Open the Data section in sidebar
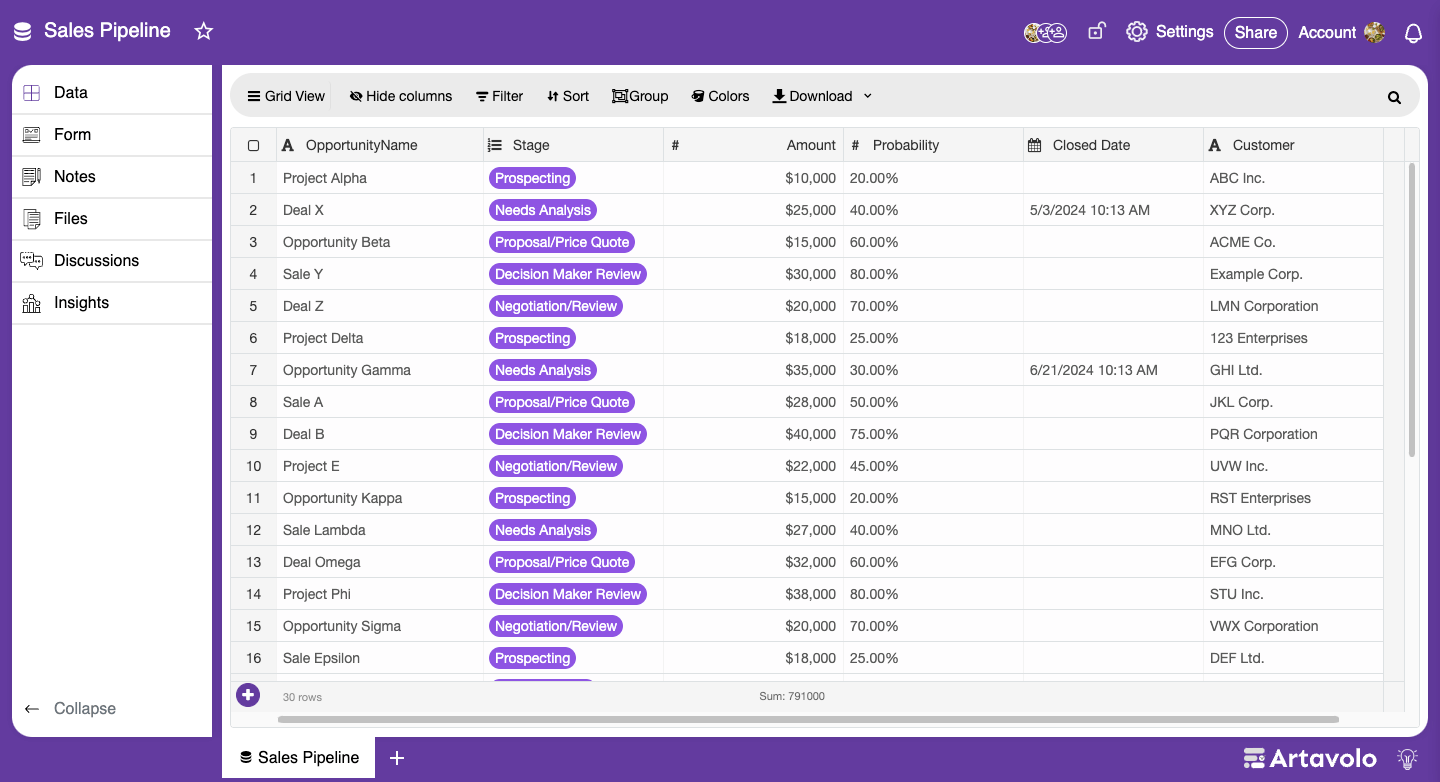1440x782 pixels. pyautogui.click(x=112, y=92)
